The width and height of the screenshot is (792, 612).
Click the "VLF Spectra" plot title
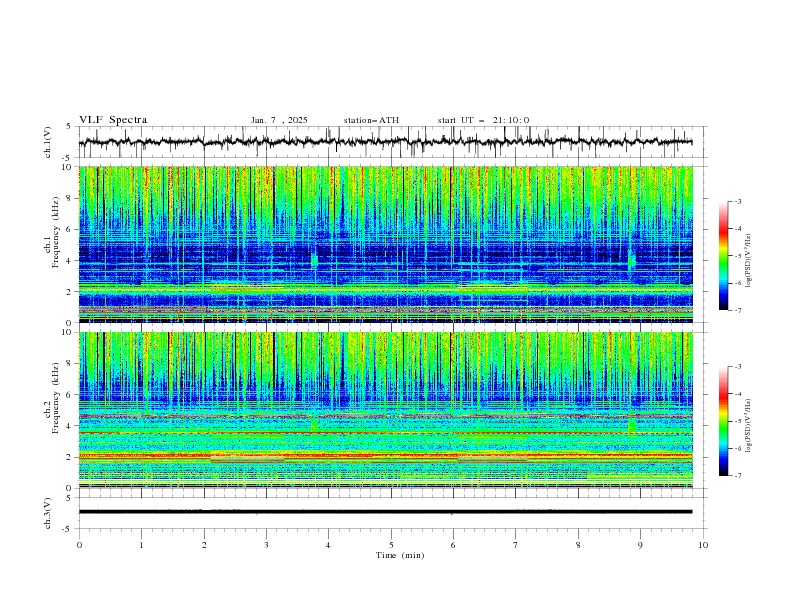click(x=113, y=120)
